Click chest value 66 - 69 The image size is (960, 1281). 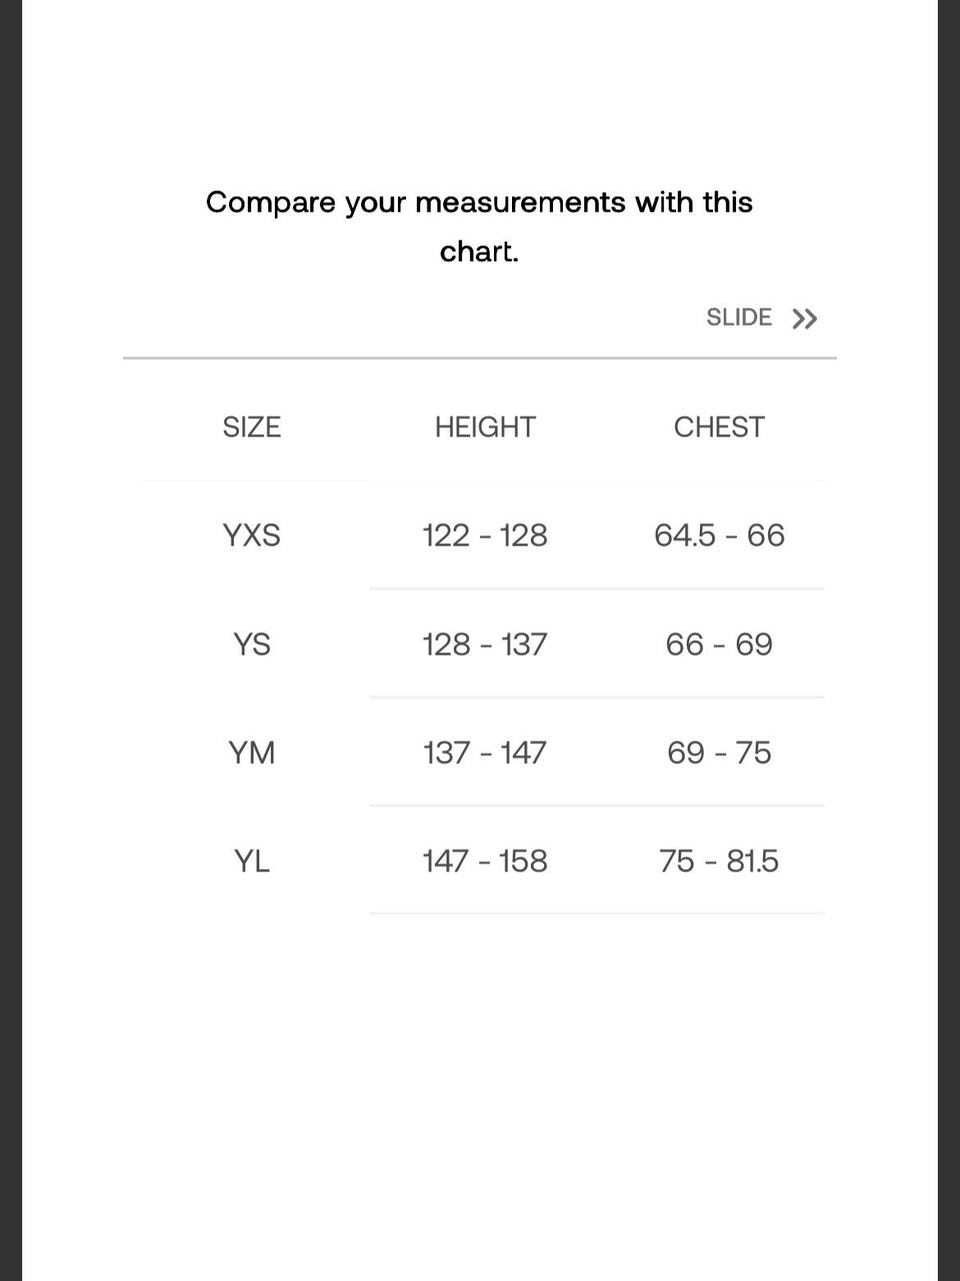[719, 644]
